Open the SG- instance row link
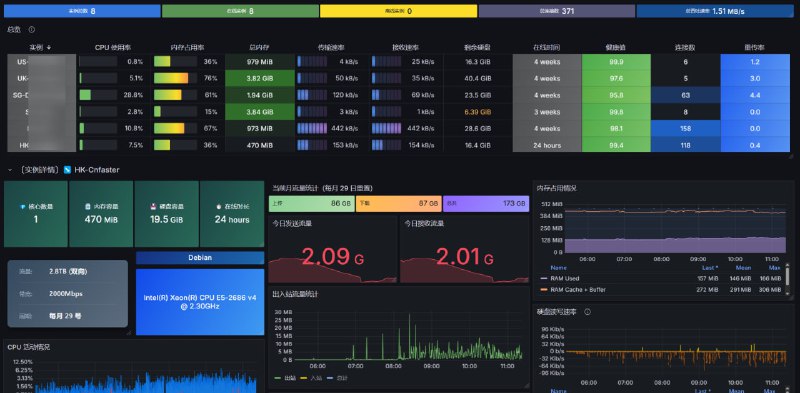Screen dimensions: 800x393 click(x=41, y=95)
